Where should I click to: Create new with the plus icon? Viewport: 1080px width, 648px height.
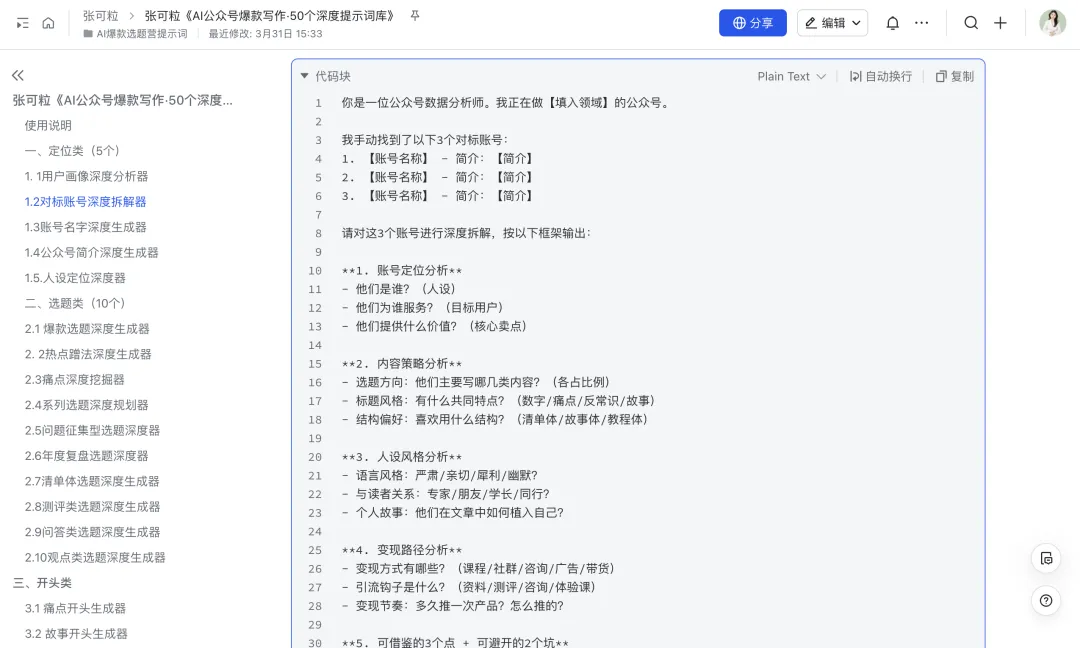[1000, 23]
